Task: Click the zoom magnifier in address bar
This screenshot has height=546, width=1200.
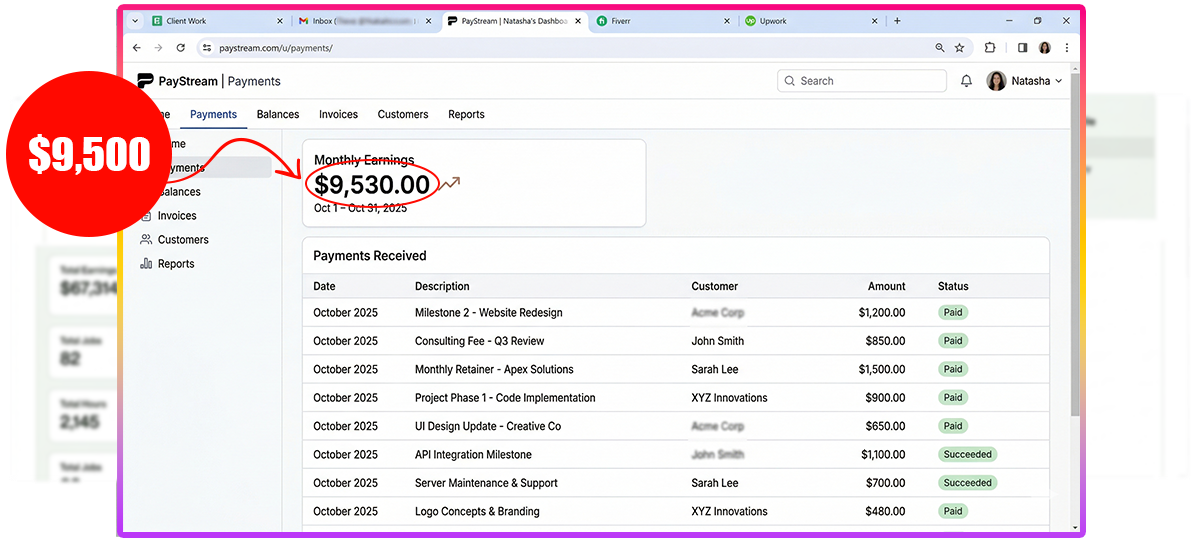Action: [939, 48]
